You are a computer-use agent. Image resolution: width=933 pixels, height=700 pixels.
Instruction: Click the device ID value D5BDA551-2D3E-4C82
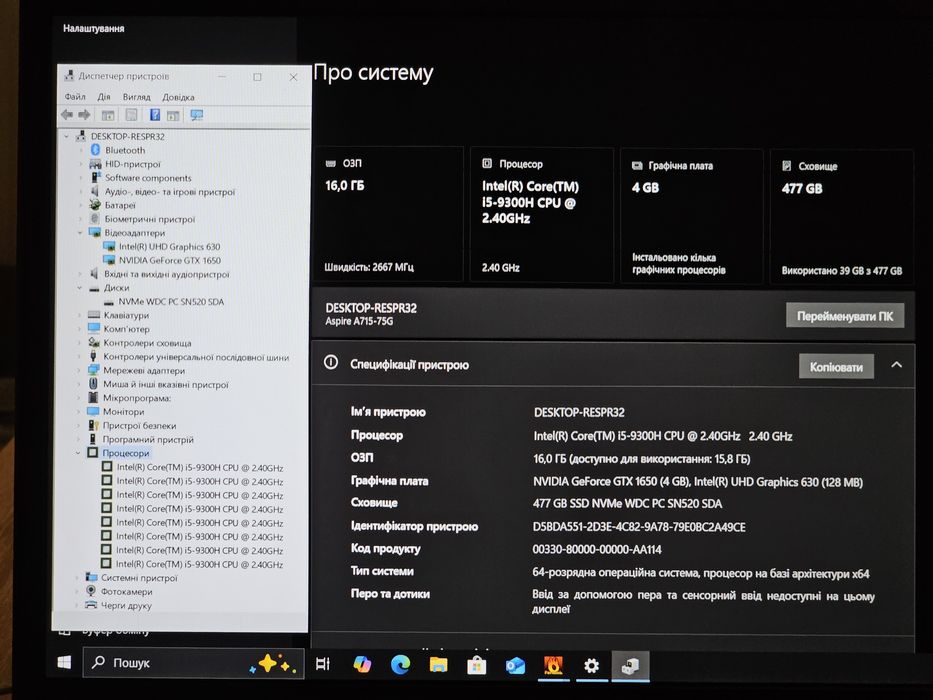[x=638, y=527]
